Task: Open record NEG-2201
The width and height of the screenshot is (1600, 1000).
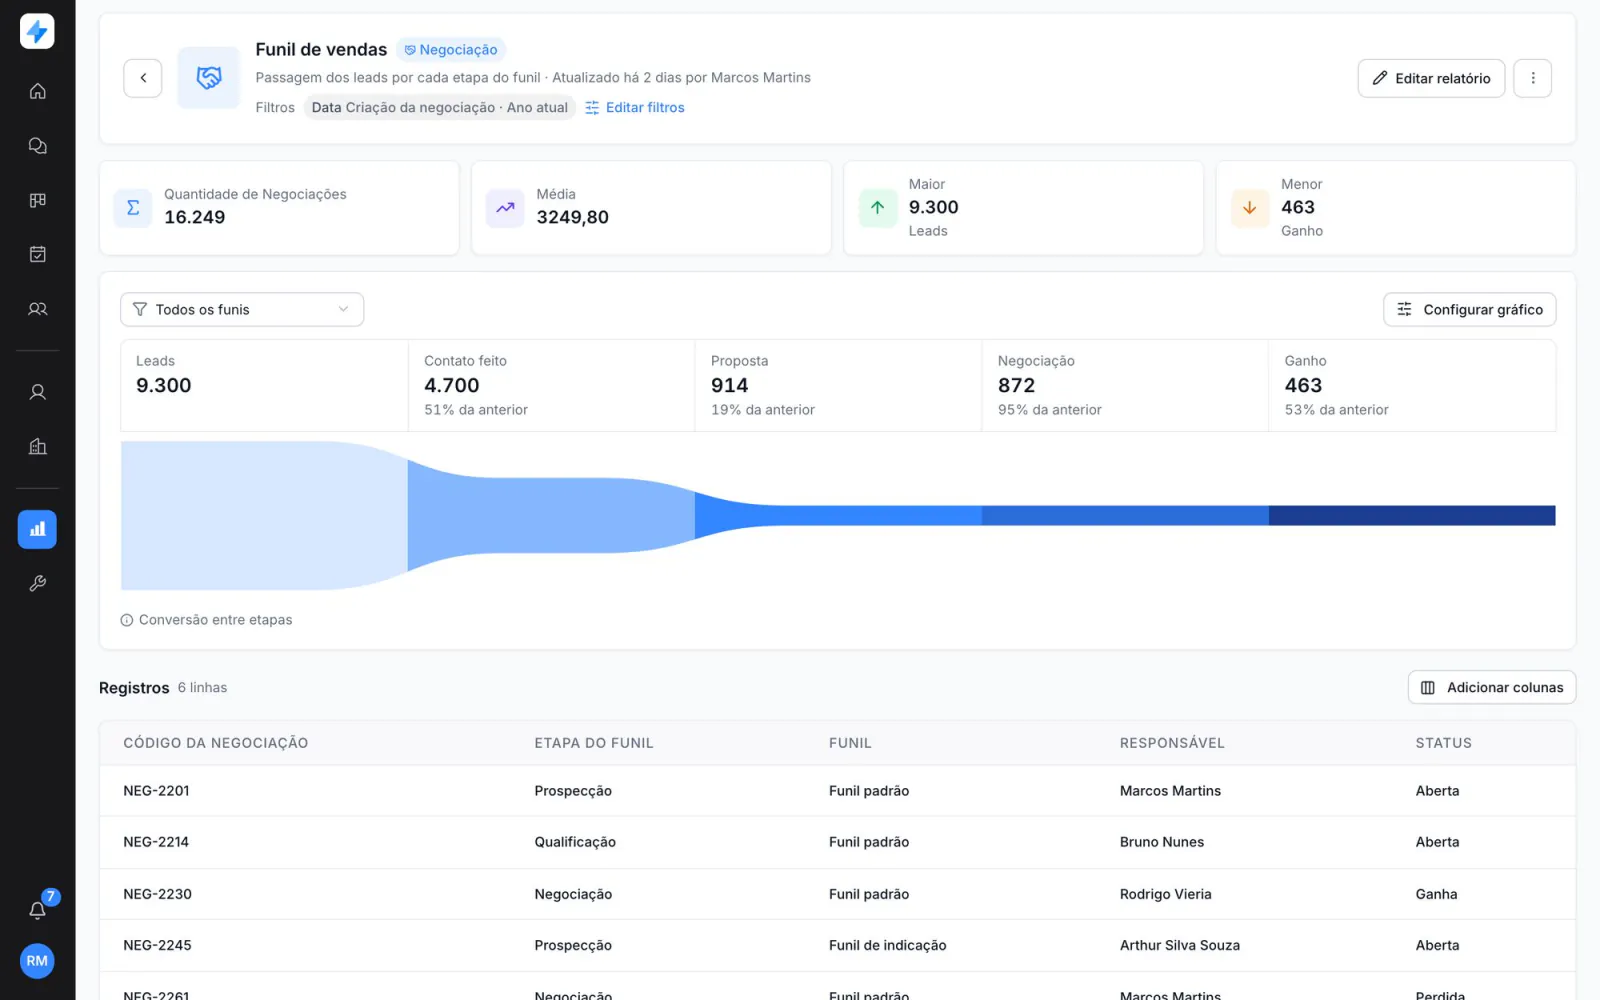Action: pos(837,791)
